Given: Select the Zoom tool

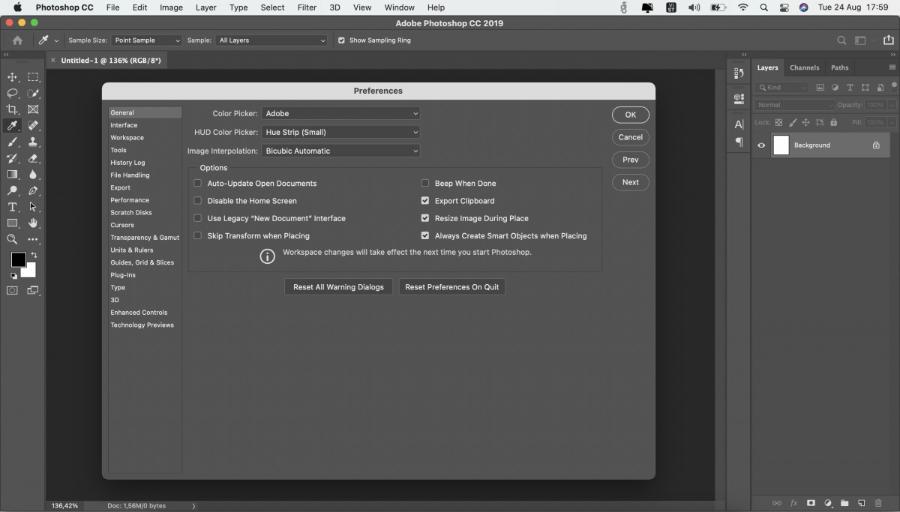Looking at the screenshot, I should 13,239.
